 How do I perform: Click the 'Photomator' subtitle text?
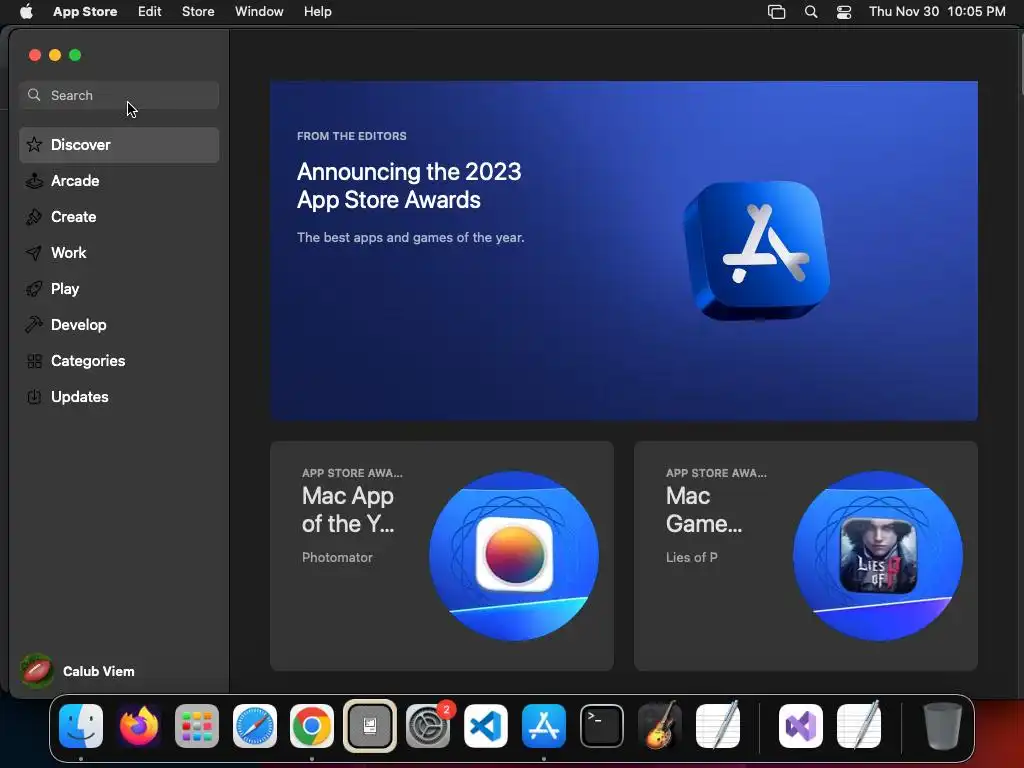(337, 557)
